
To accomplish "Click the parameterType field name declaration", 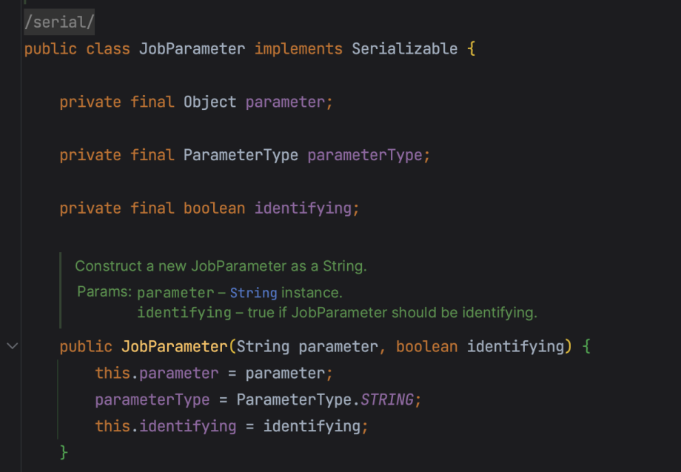I will click(x=365, y=155).
